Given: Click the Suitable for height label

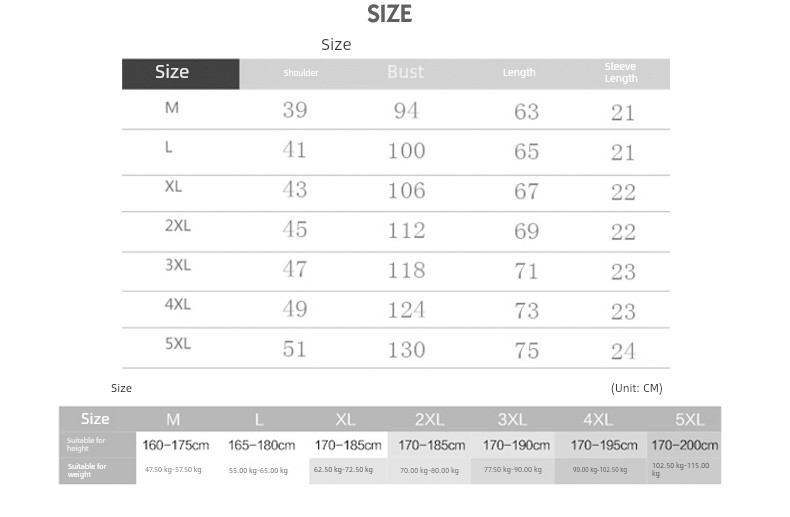Looking at the screenshot, I should point(86,444).
